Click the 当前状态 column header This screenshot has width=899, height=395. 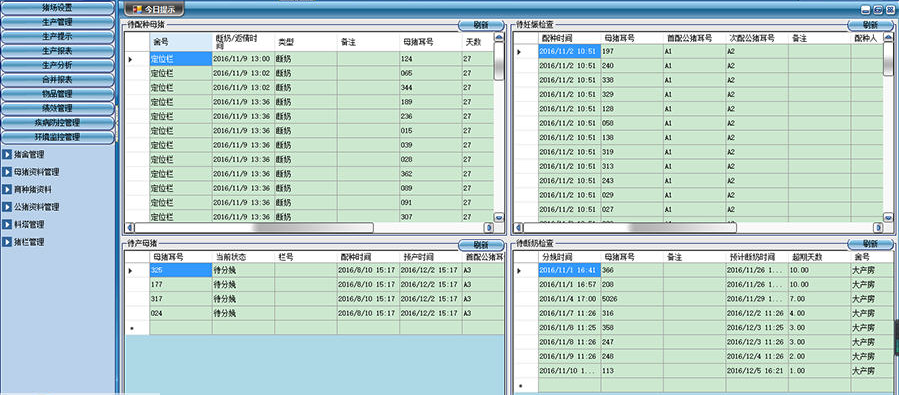coord(243,257)
